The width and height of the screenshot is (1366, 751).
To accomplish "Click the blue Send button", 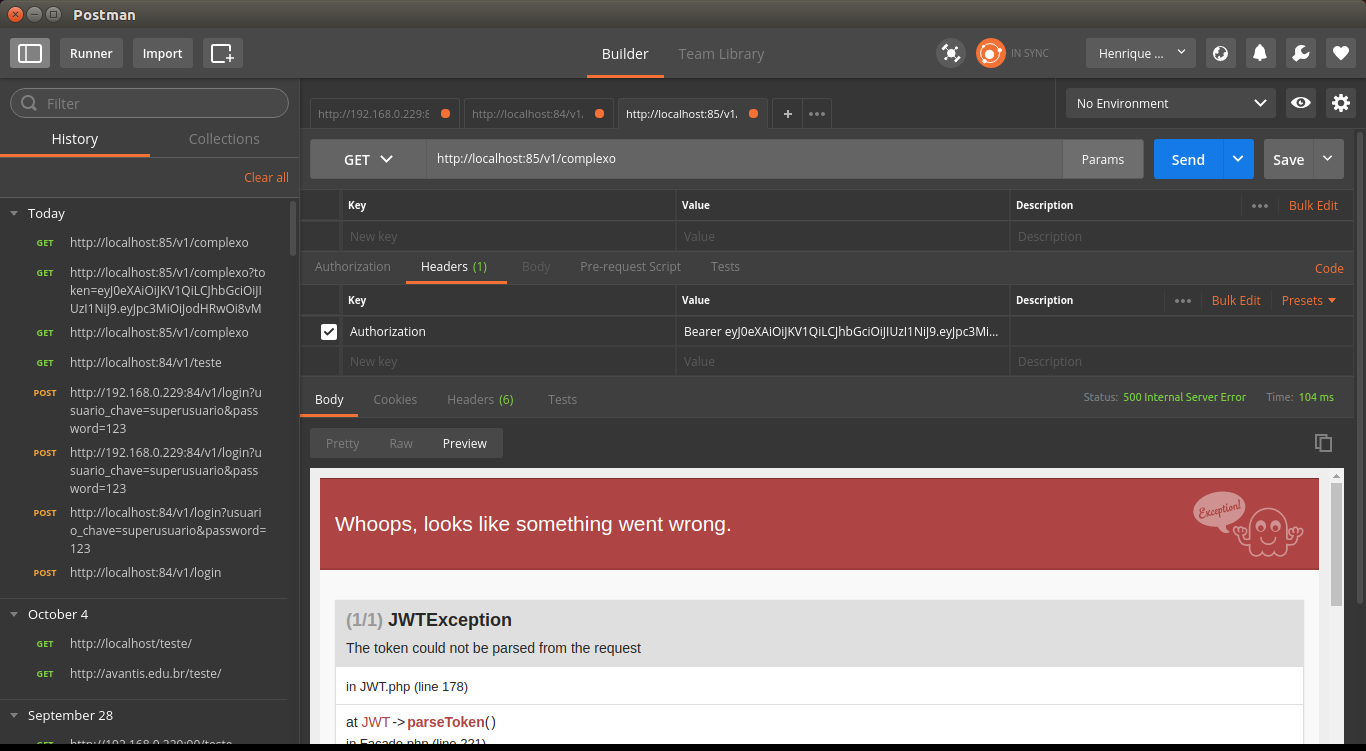I will tap(1188, 159).
